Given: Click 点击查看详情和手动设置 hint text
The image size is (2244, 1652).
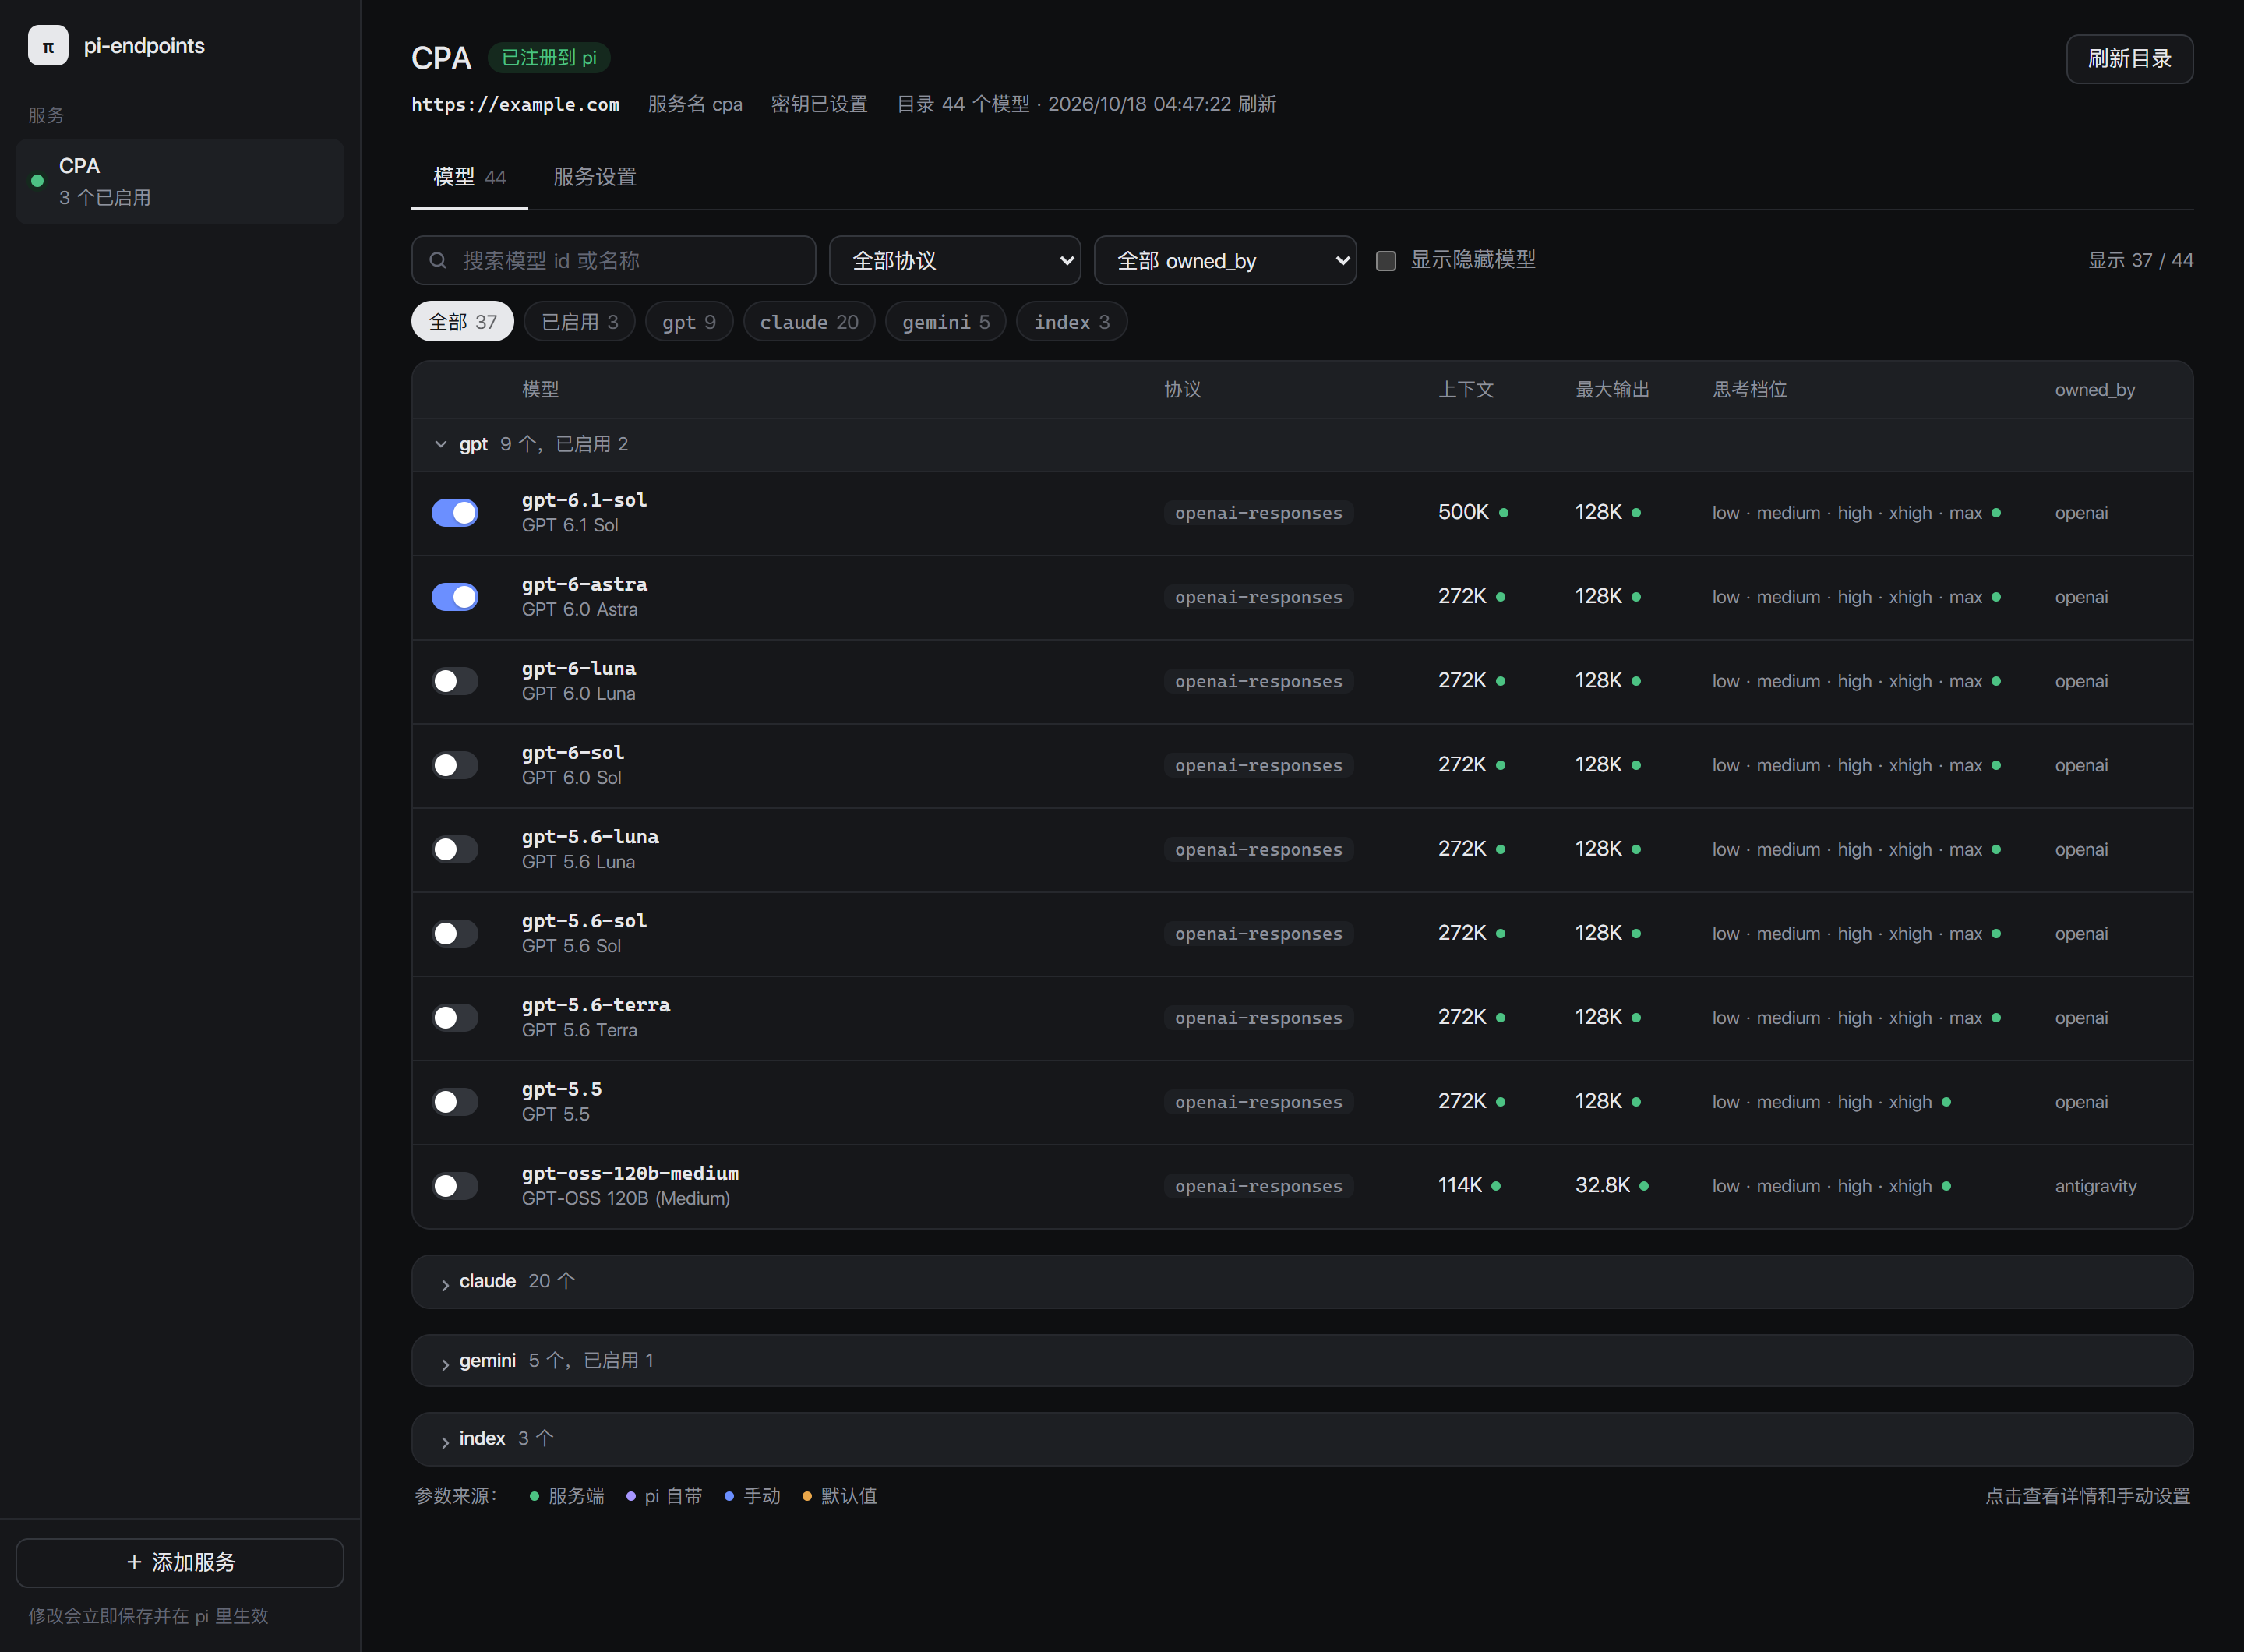Looking at the screenshot, I should coord(2087,1496).
